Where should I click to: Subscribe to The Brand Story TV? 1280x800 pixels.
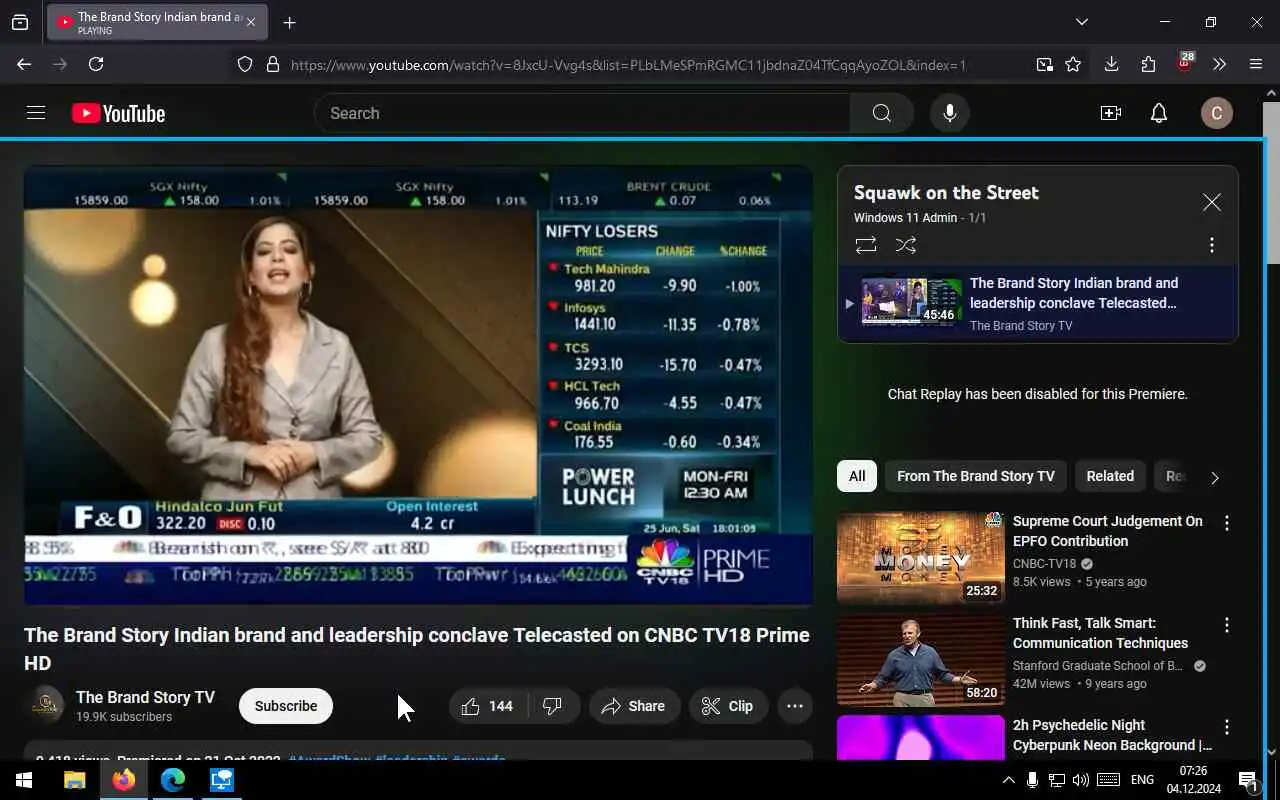(x=286, y=706)
